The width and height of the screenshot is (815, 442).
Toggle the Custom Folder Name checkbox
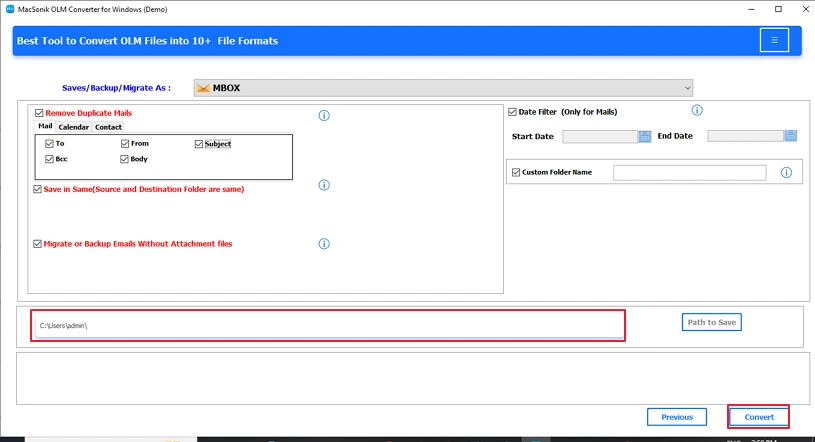click(516, 173)
